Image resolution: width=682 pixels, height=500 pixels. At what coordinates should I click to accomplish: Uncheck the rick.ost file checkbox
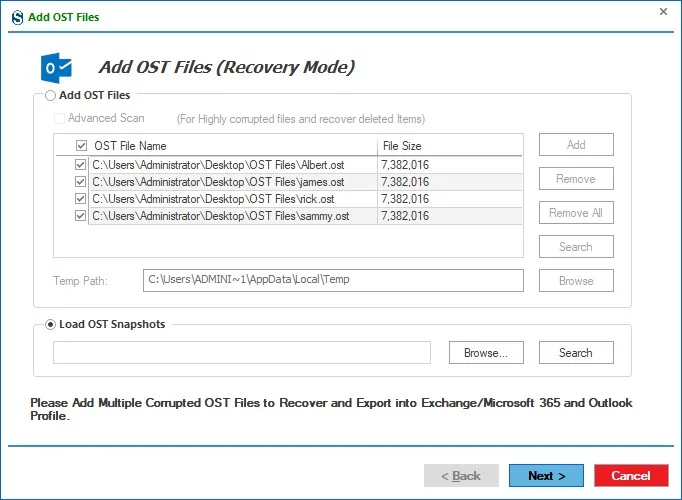pyautogui.click(x=80, y=199)
